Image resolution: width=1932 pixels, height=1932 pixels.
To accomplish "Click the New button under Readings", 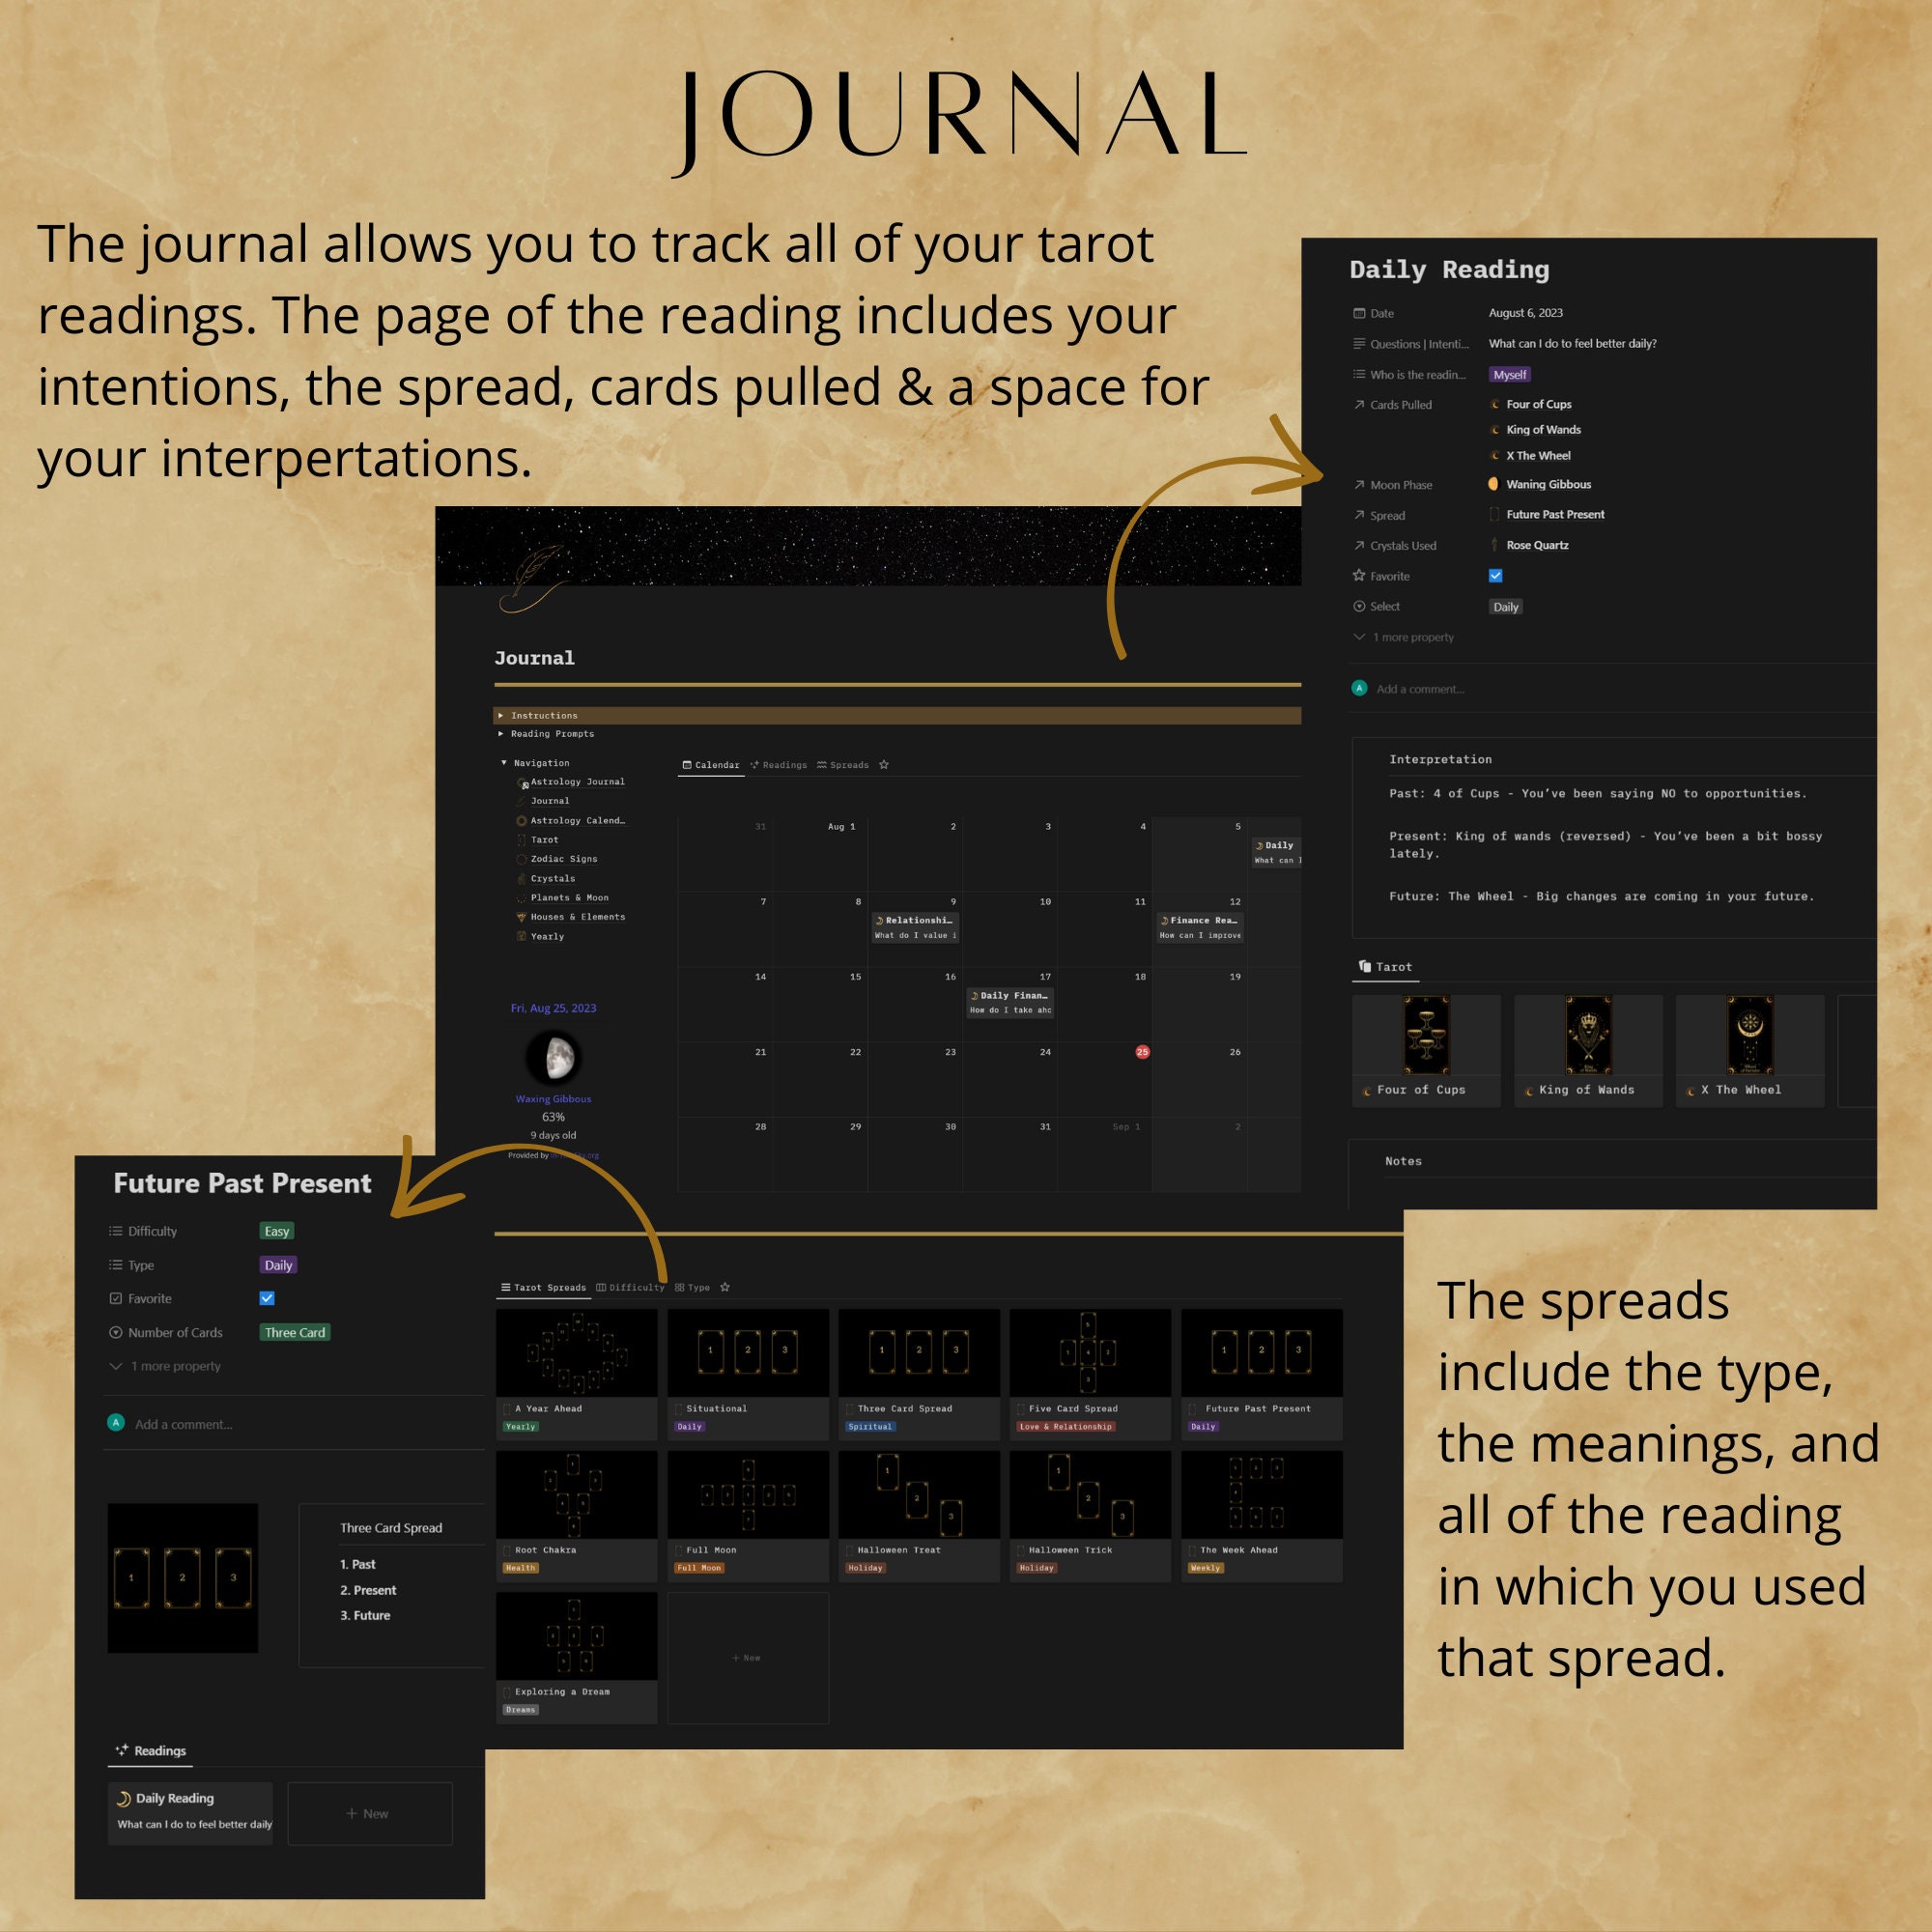I will [370, 1813].
